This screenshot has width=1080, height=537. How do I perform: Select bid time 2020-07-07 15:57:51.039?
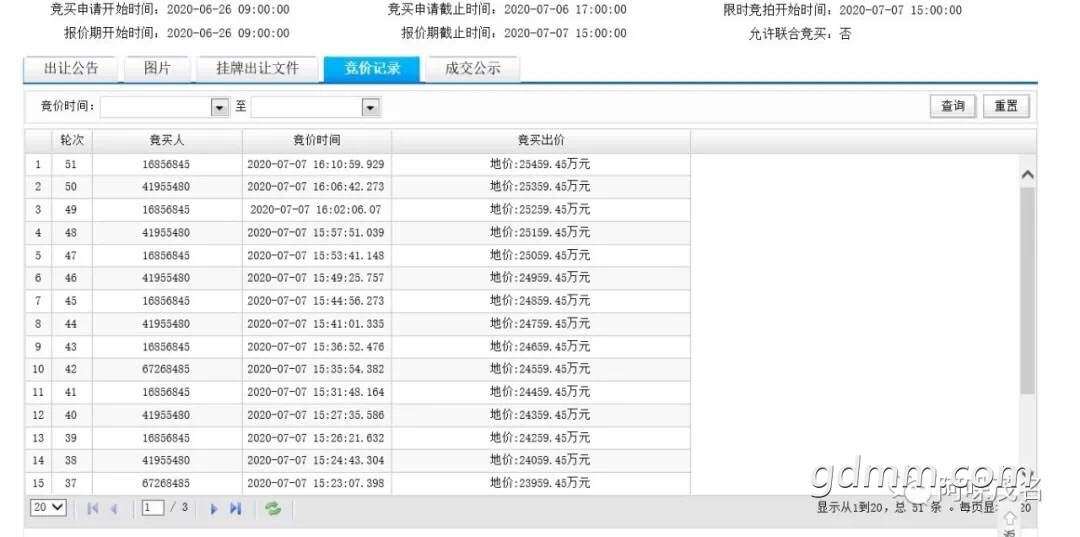pyautogui.click(x=315, y=233)
